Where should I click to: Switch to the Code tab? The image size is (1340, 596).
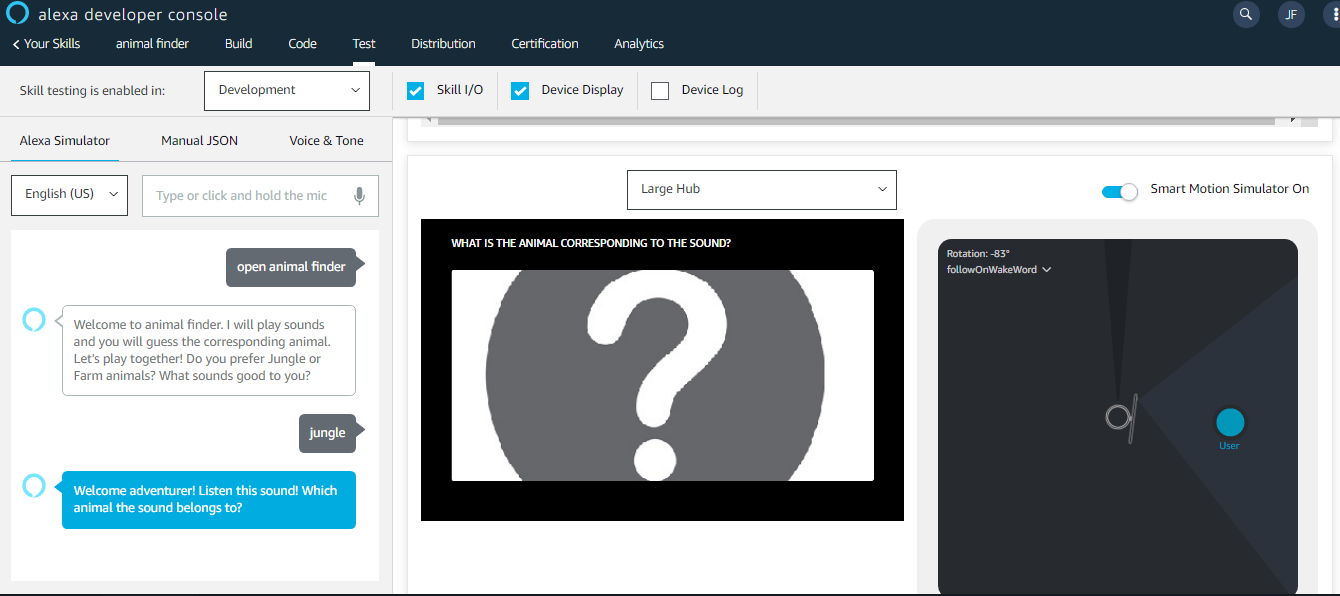point(302,44)
